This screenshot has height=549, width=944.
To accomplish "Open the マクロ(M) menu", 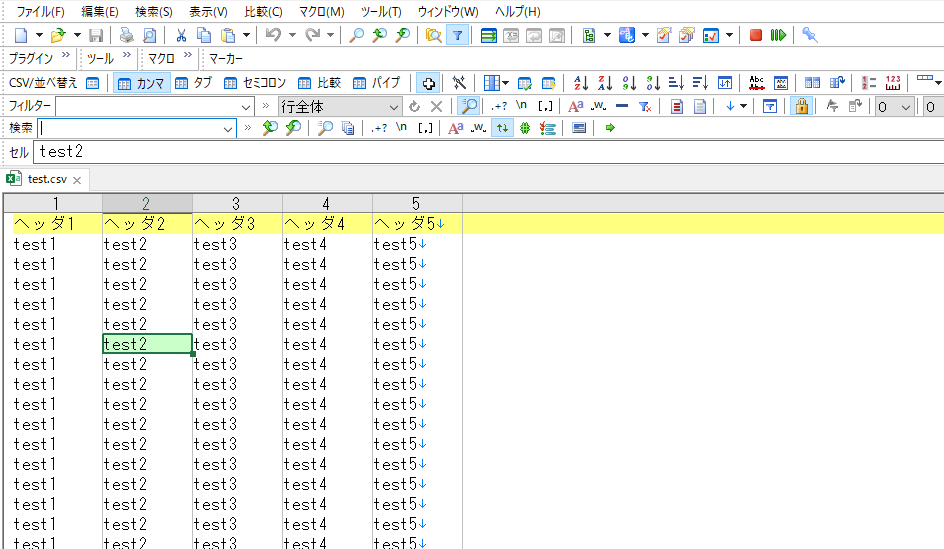I will 321,11.
